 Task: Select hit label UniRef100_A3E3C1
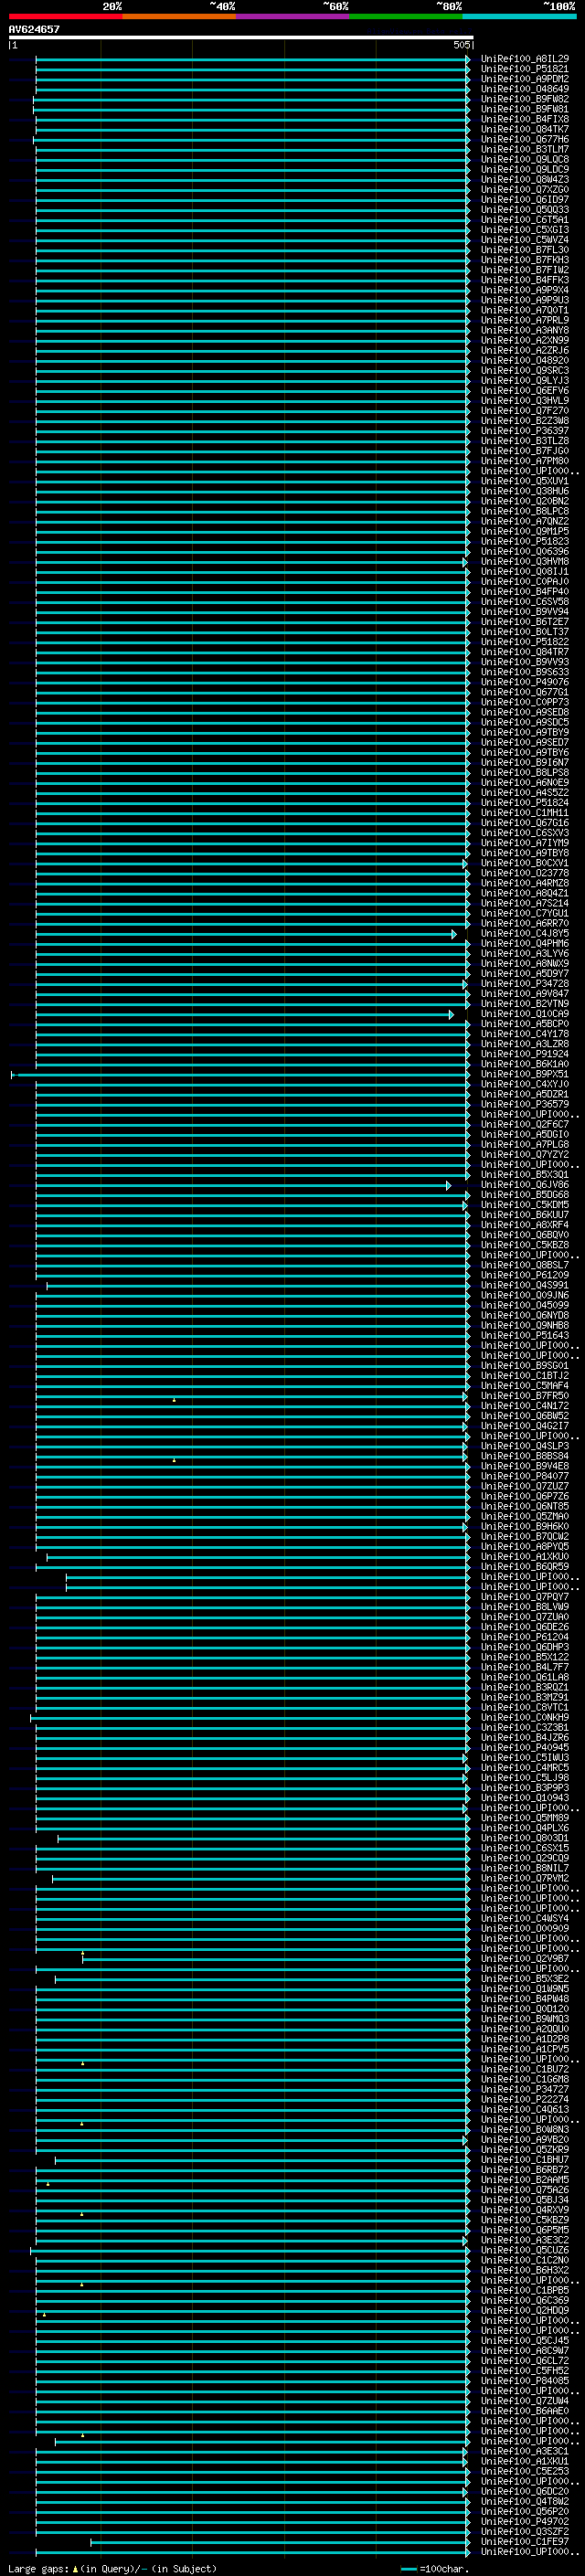click(525, 2452)
